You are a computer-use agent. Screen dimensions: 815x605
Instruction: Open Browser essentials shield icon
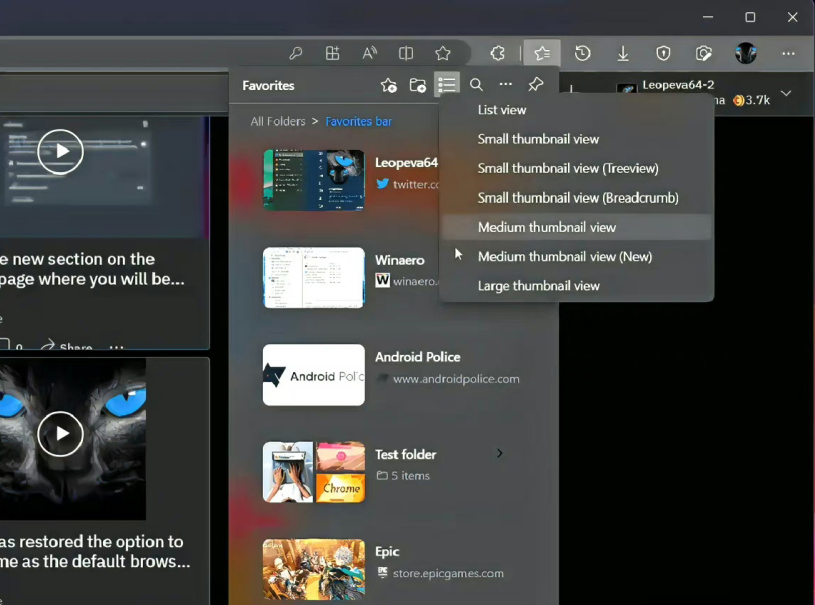(x=663, y=53)
